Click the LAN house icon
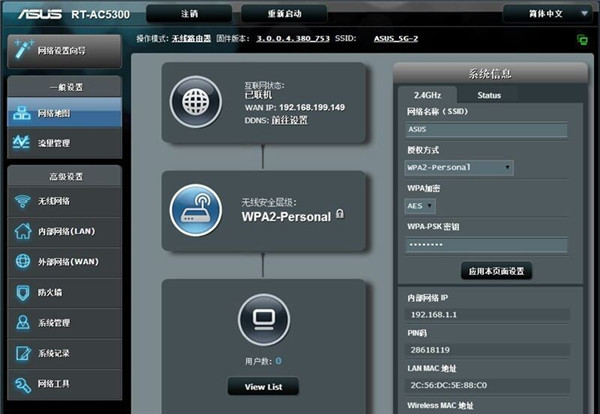Viewport: 600px width, 414px height. point(23,231)
